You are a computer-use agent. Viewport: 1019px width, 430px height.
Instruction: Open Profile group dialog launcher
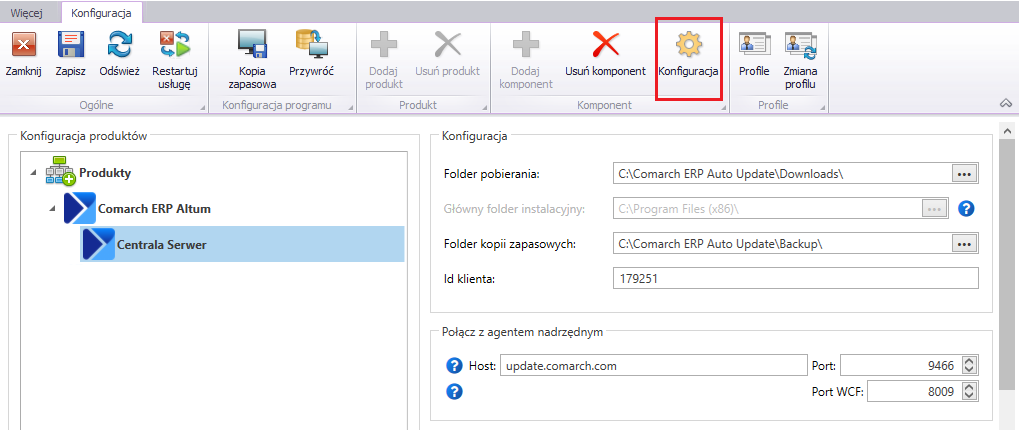pos(822,108)
